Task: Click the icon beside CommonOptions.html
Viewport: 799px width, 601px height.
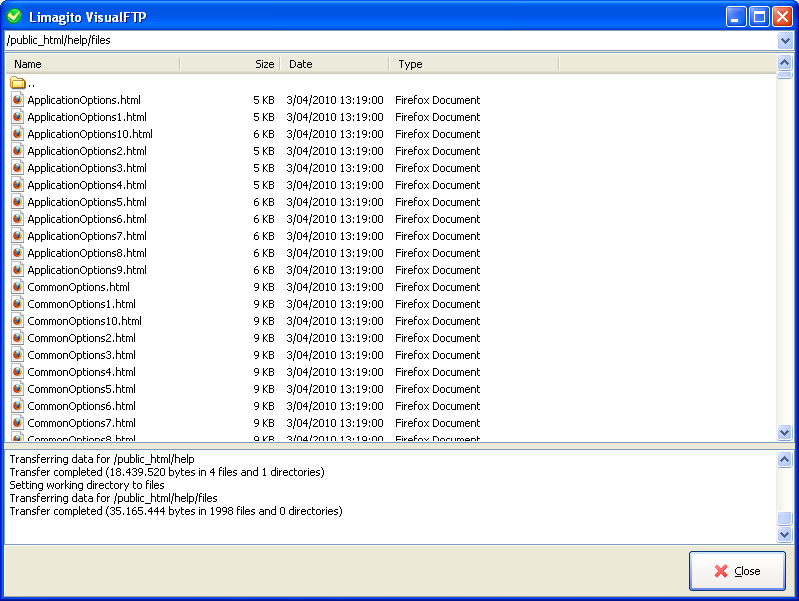Action: [17, 287]
